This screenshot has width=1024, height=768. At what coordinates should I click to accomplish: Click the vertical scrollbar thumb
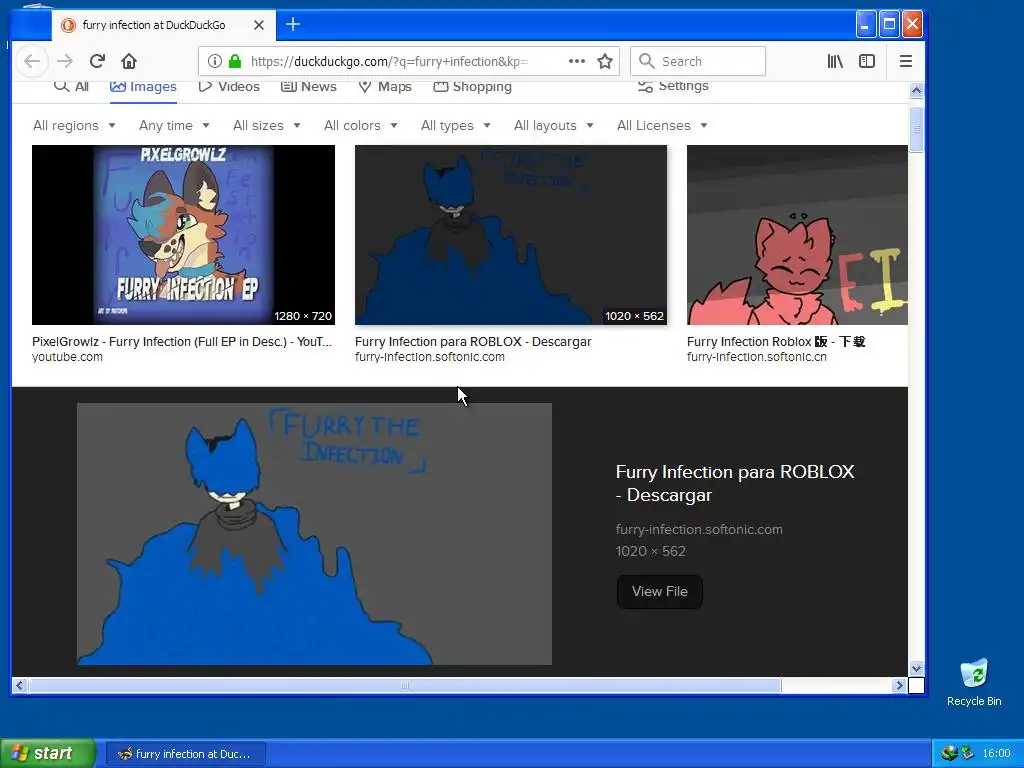(x=916, y=129)
